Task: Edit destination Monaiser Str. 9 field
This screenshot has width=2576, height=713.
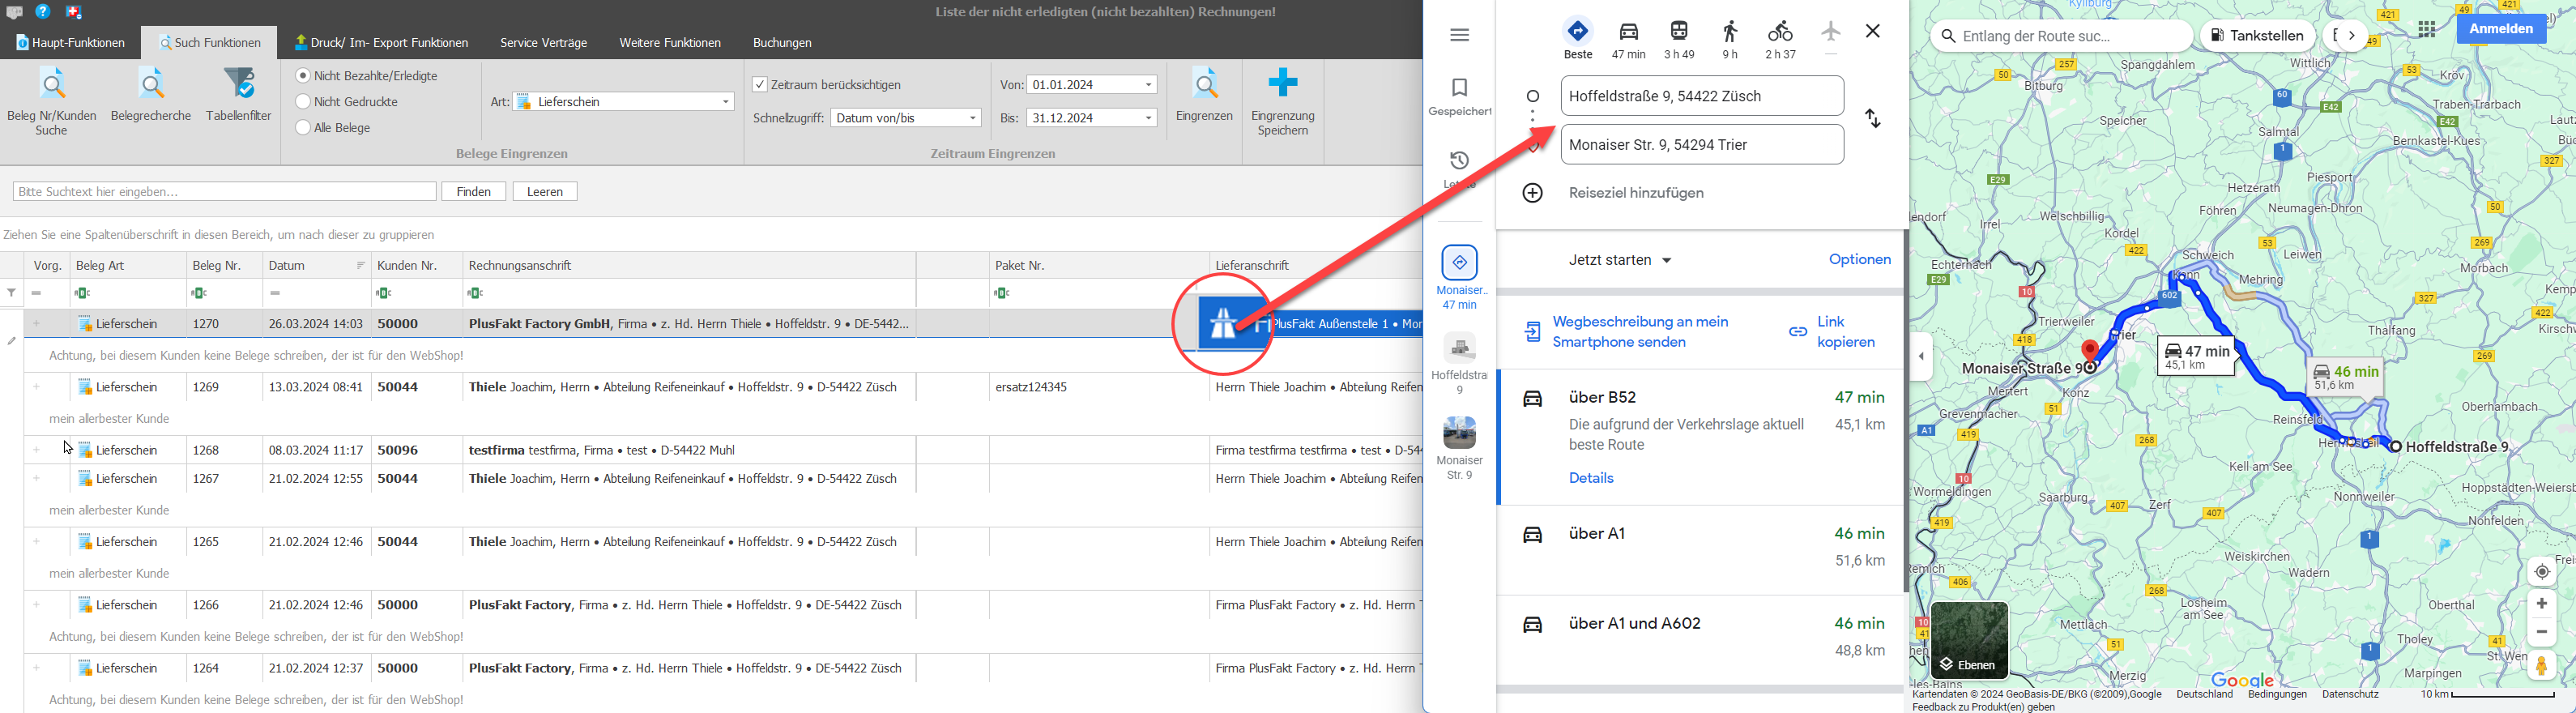Action: coord(1702,145)
